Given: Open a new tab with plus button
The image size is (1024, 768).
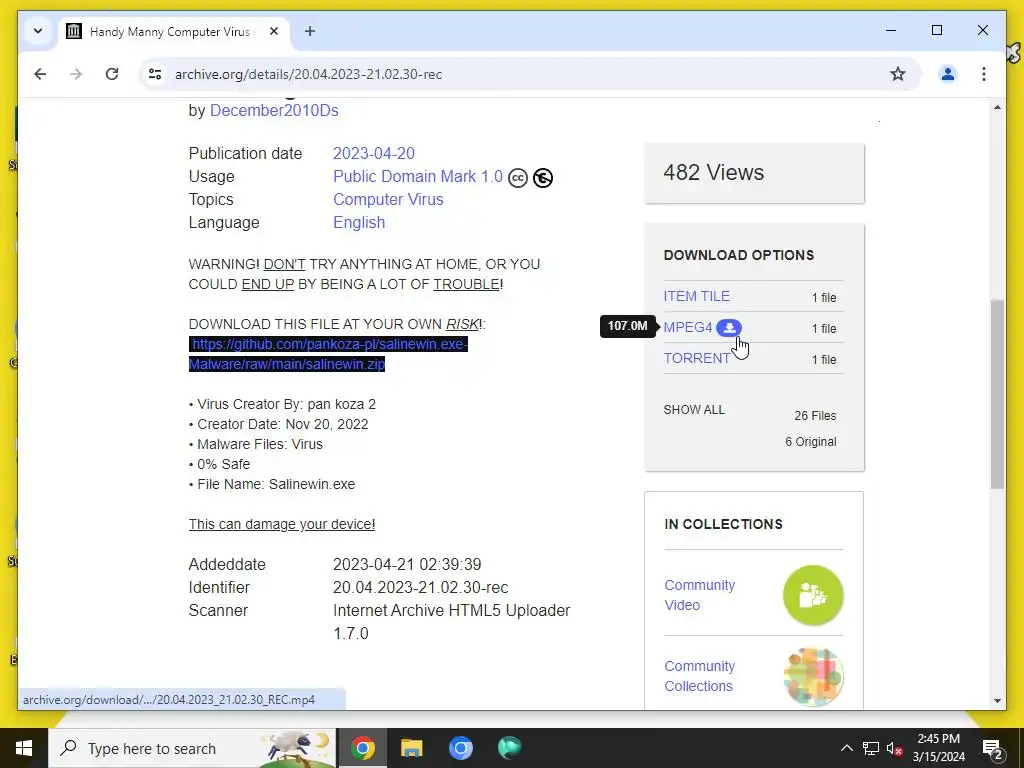Looking at the screenshot, I should [x=310, y=31].
